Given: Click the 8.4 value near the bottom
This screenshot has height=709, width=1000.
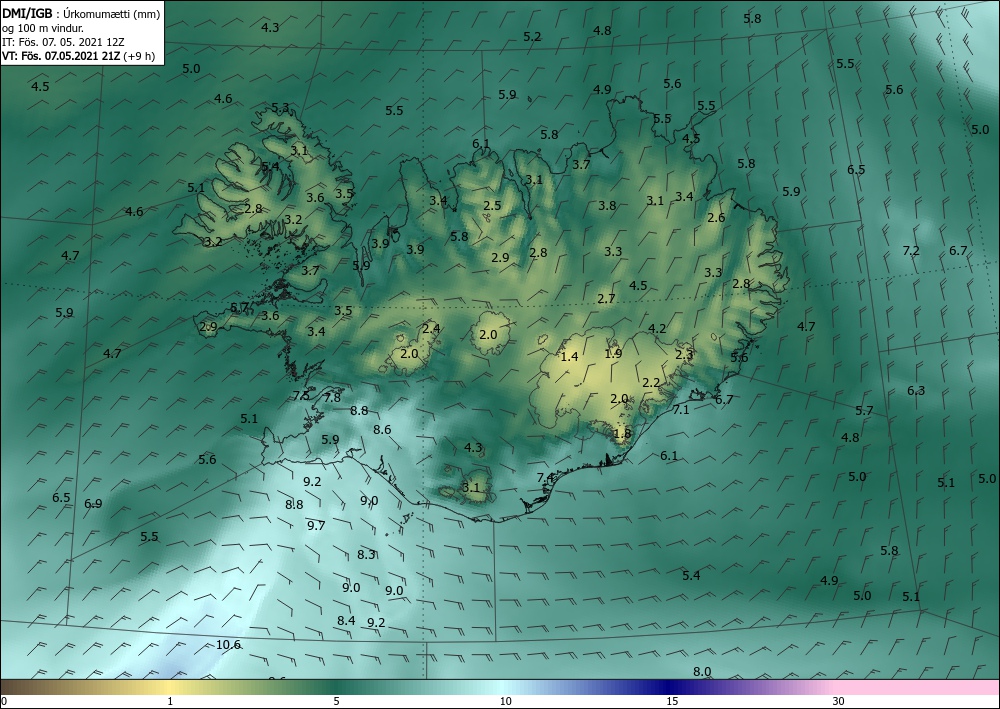Looking at the screenshot, I should tap(346, 620).
